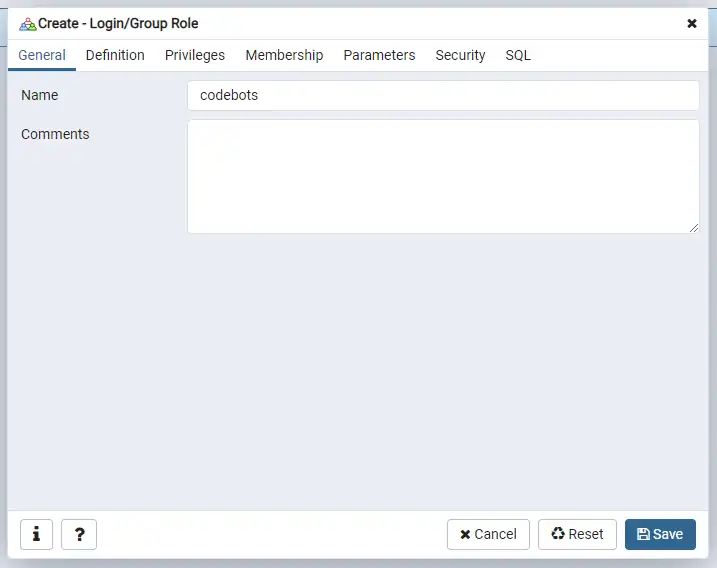The image size is (717, 568).
Task: Click the Login/Group Role icon in title bar
Action: coord(27,23)
